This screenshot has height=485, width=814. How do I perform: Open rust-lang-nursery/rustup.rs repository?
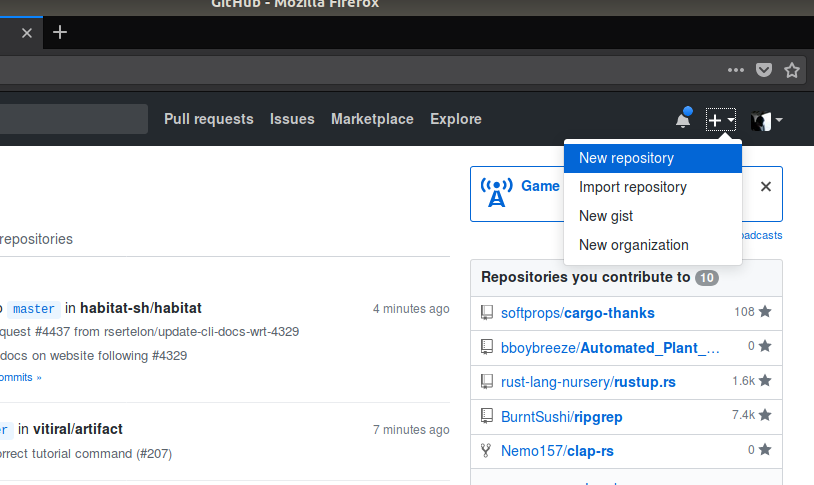(x=588, y=382)
